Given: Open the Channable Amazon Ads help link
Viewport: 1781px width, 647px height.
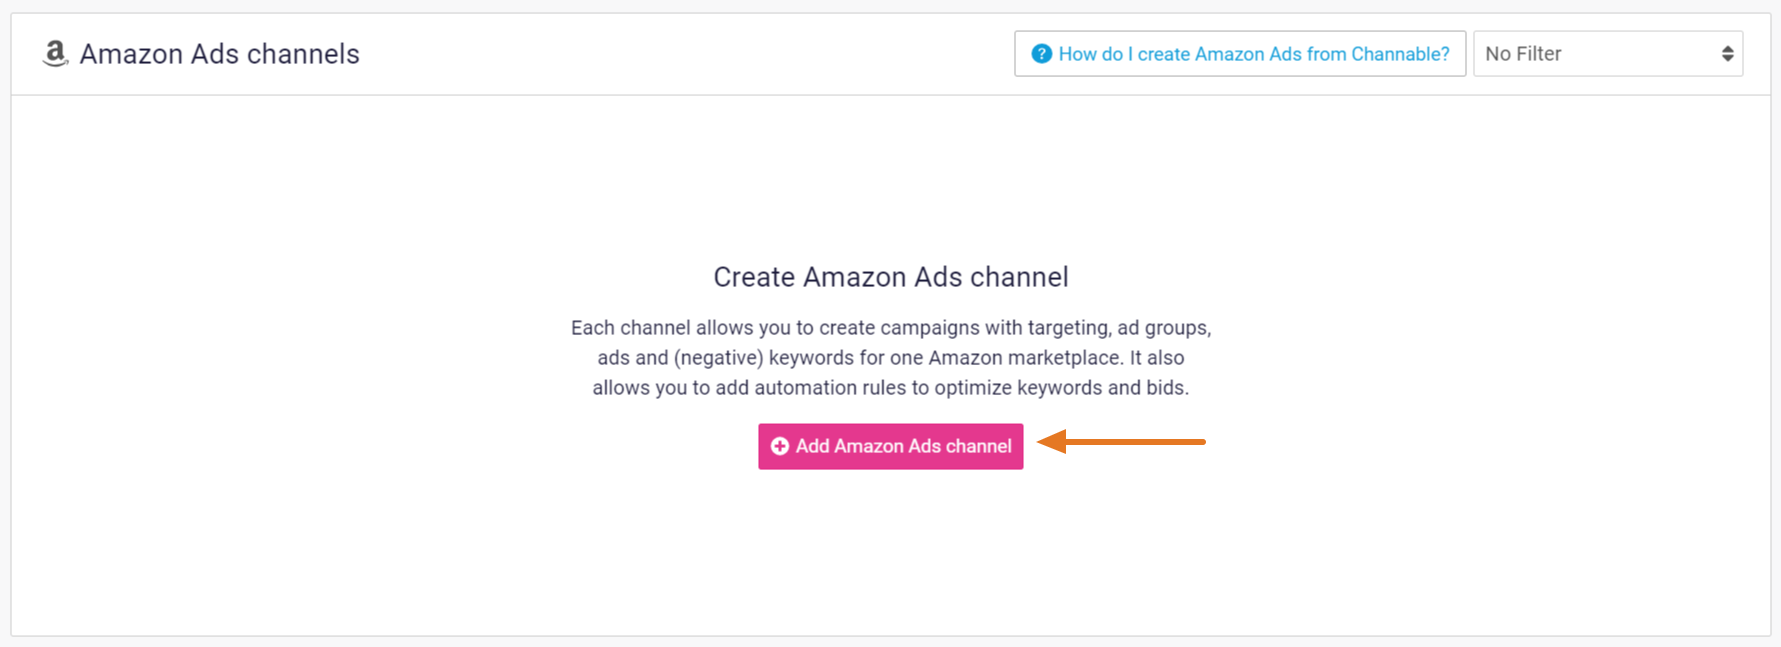Looking at the screenshot, I should 1253,54.
